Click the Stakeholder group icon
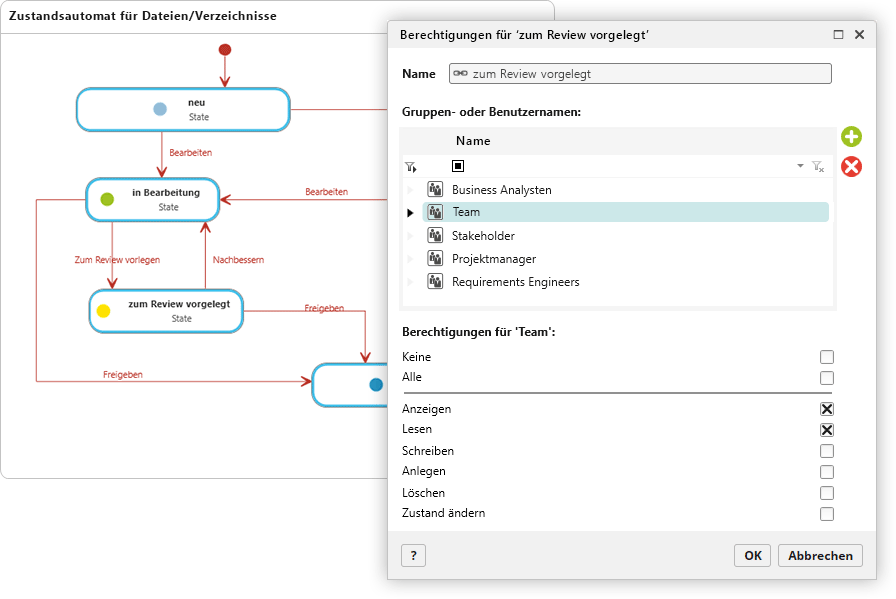The image size is (896, 599). pos(435,235)
